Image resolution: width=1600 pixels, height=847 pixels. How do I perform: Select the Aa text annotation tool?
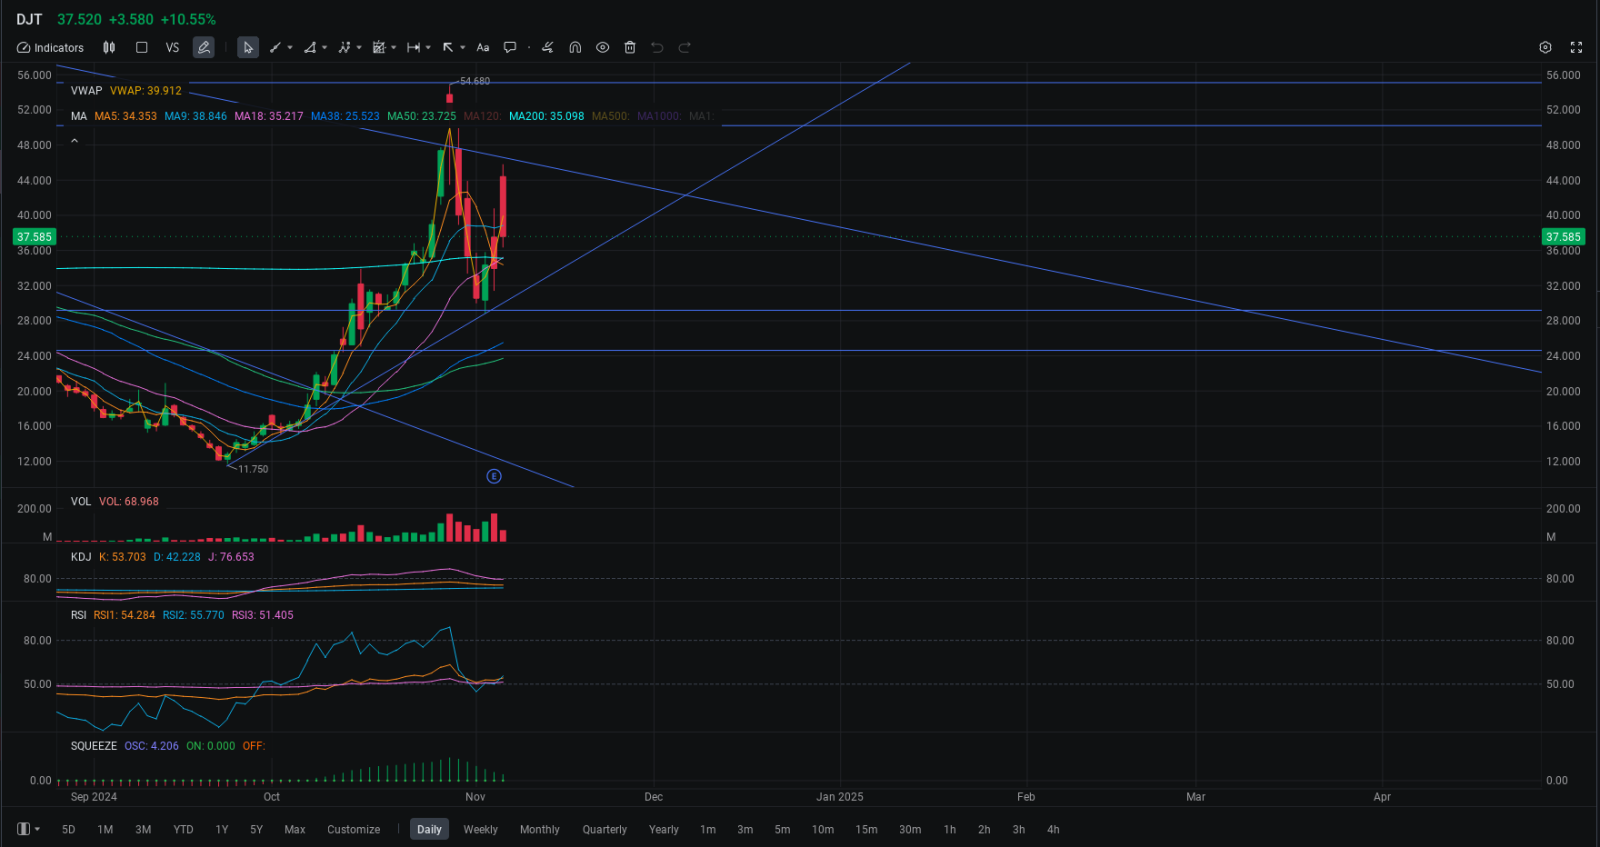483,47
